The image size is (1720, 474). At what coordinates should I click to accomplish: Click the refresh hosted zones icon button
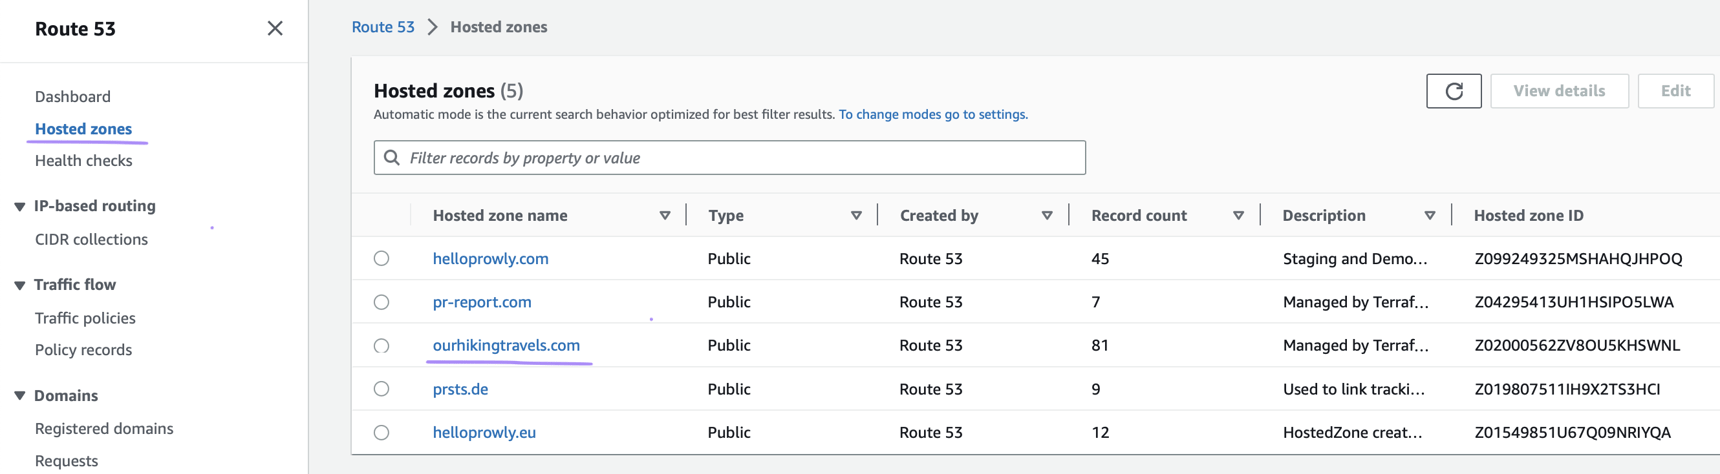[x=1453, y=91]
